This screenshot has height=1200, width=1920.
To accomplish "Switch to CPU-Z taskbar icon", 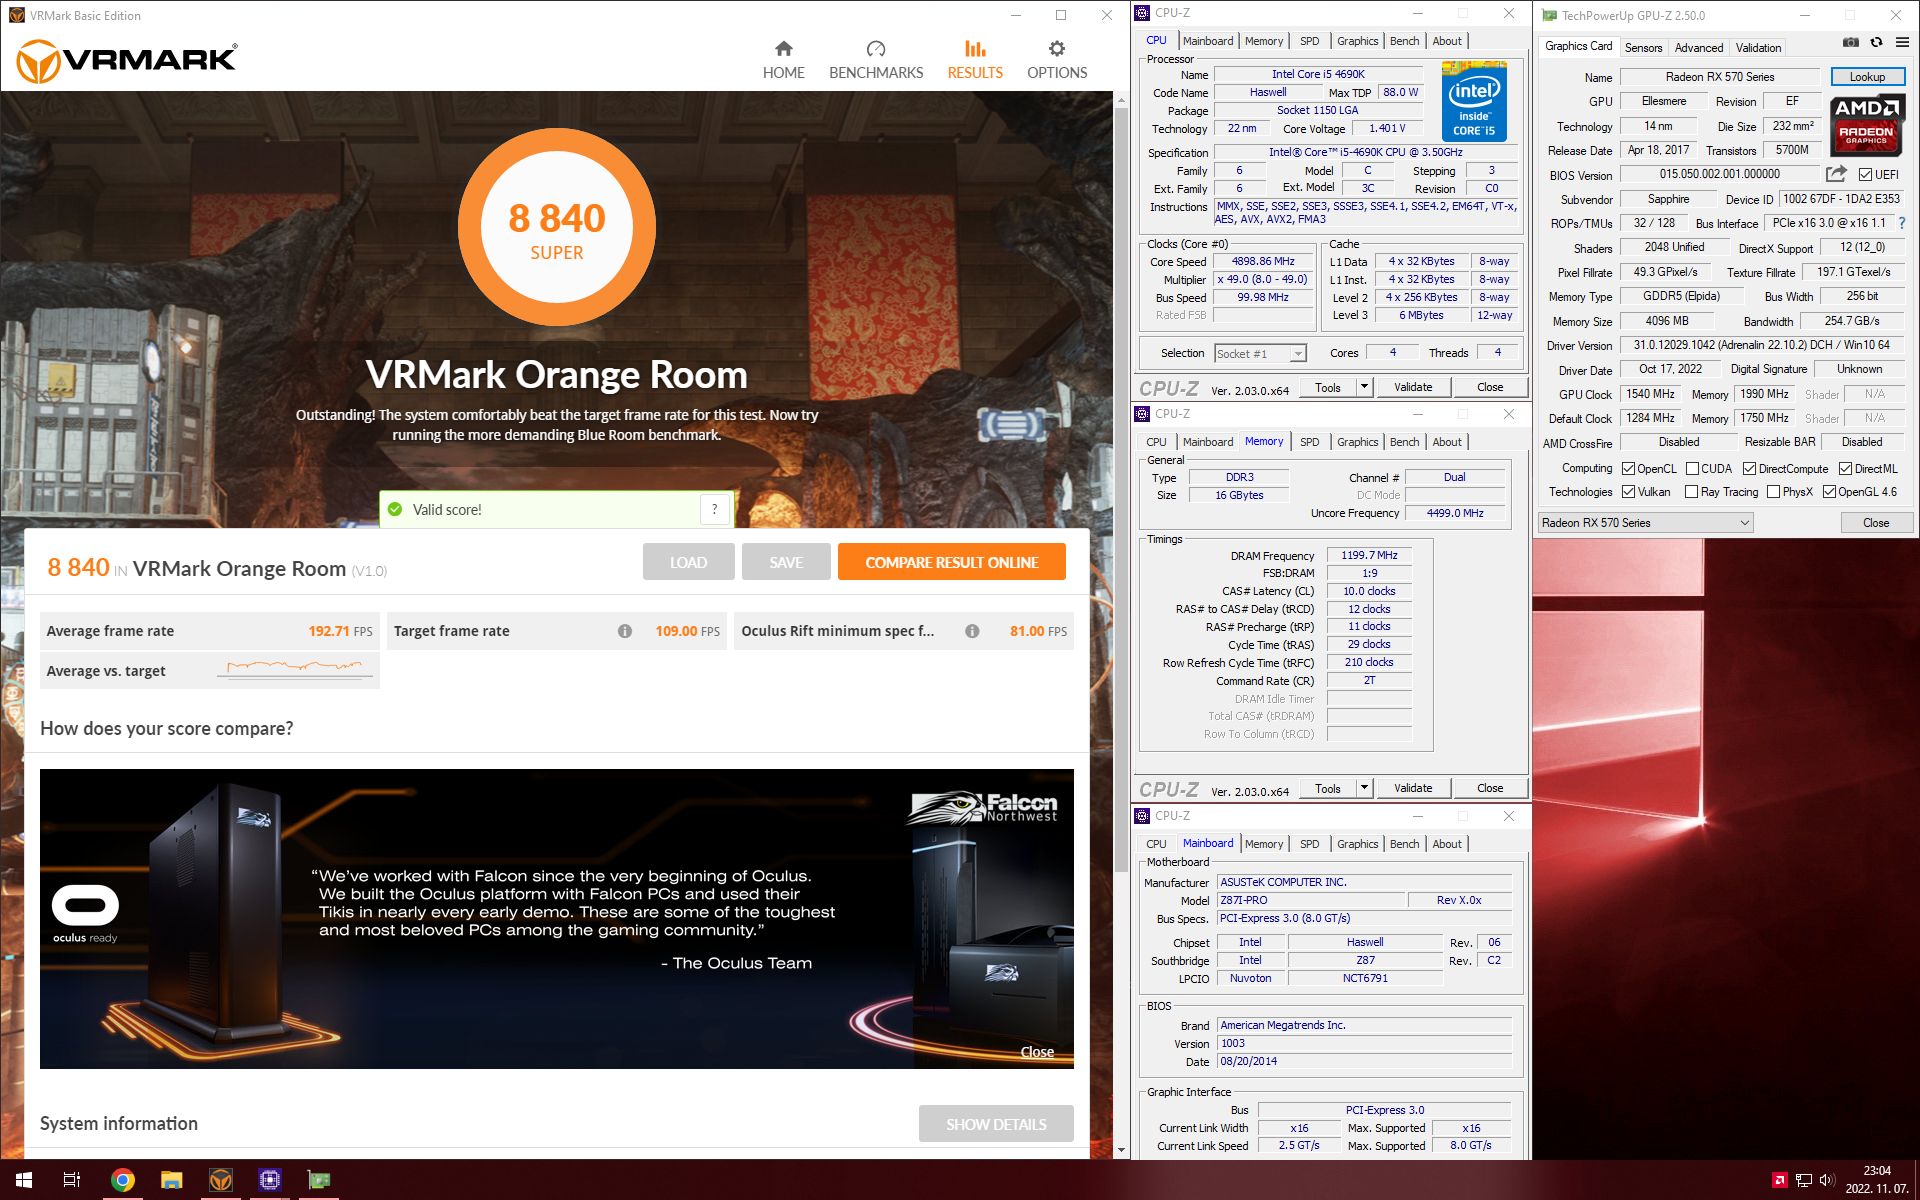I will pos(270,1180).
